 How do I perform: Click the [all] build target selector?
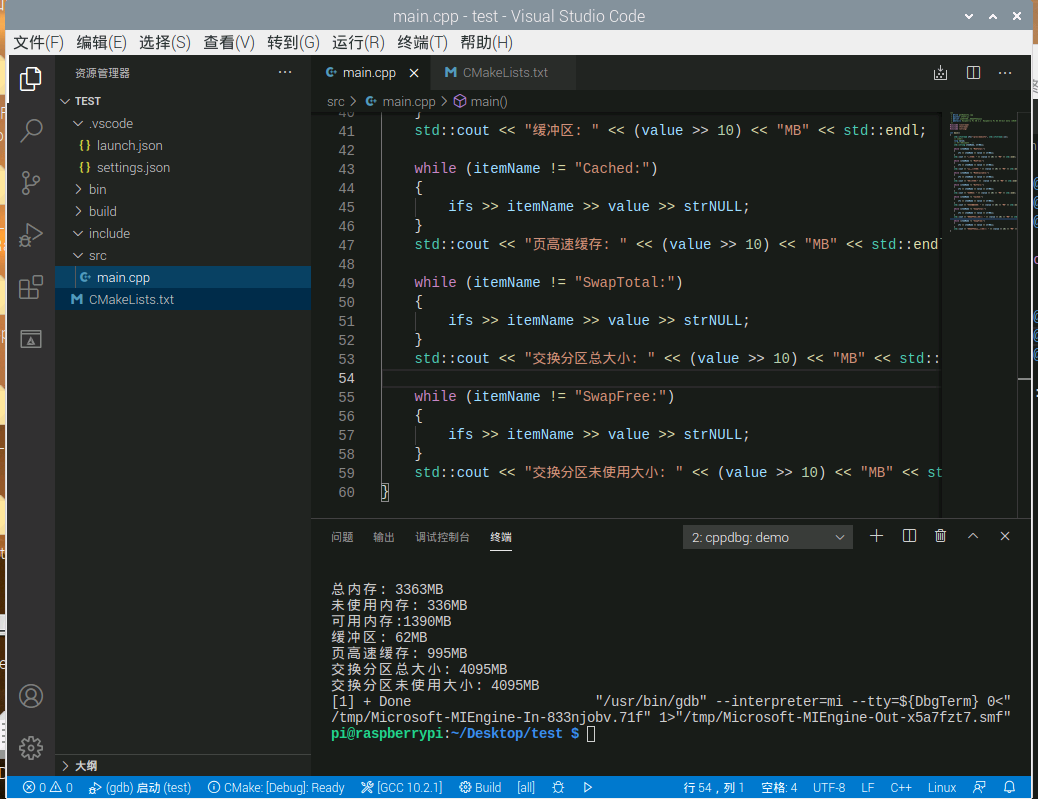click(526, 788)
